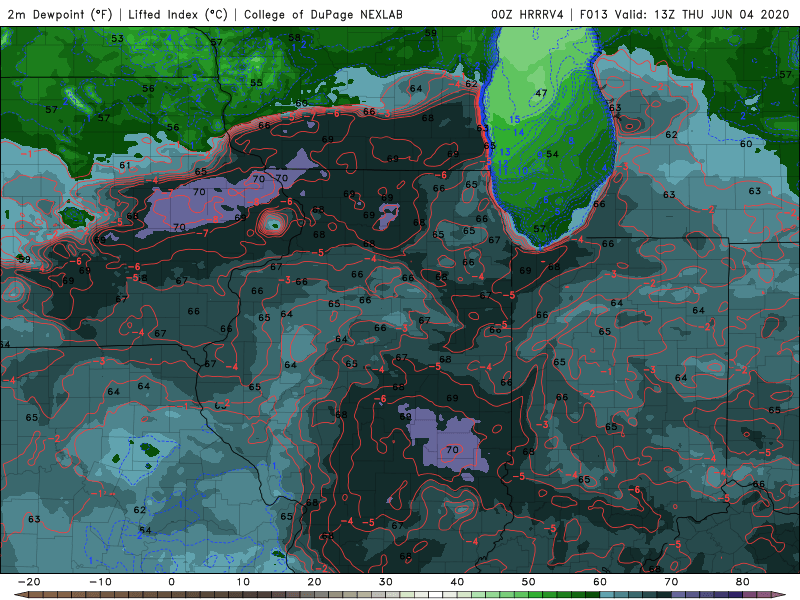
Task: Click the -10 label on the color scale
Action: [100, 582]
